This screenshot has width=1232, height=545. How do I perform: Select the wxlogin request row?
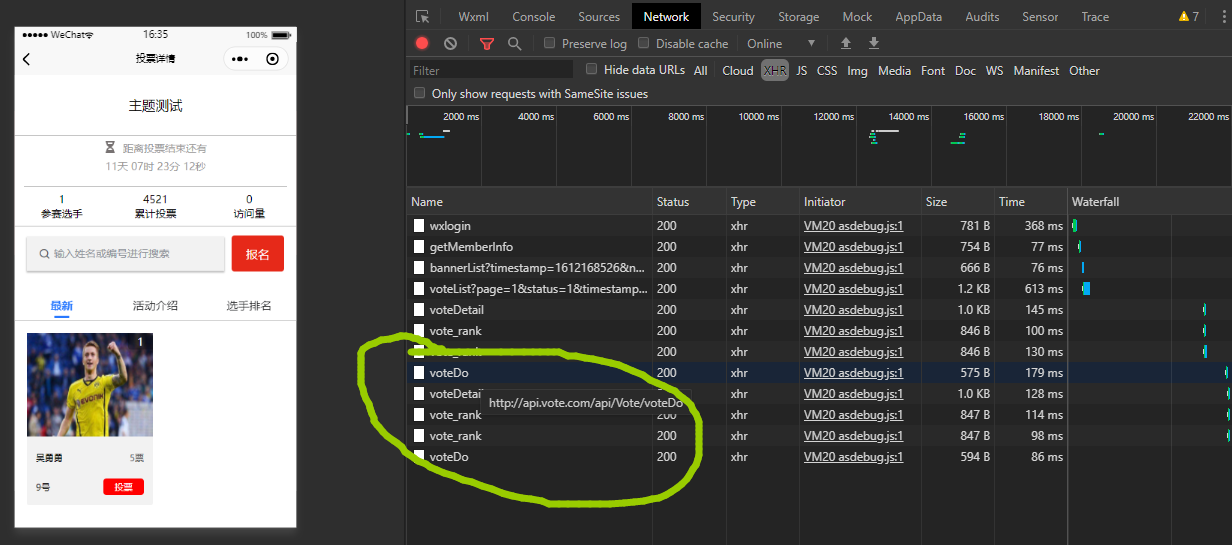tap(819, 226)
